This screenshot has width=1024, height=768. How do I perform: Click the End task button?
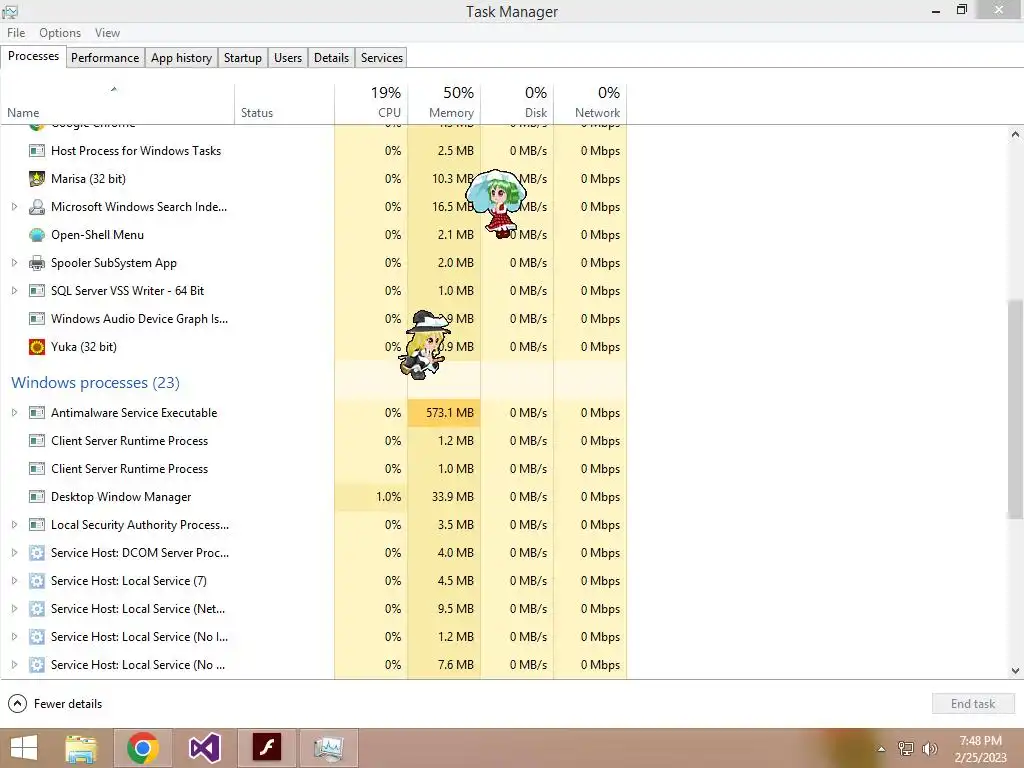click(x=972, y=703)
